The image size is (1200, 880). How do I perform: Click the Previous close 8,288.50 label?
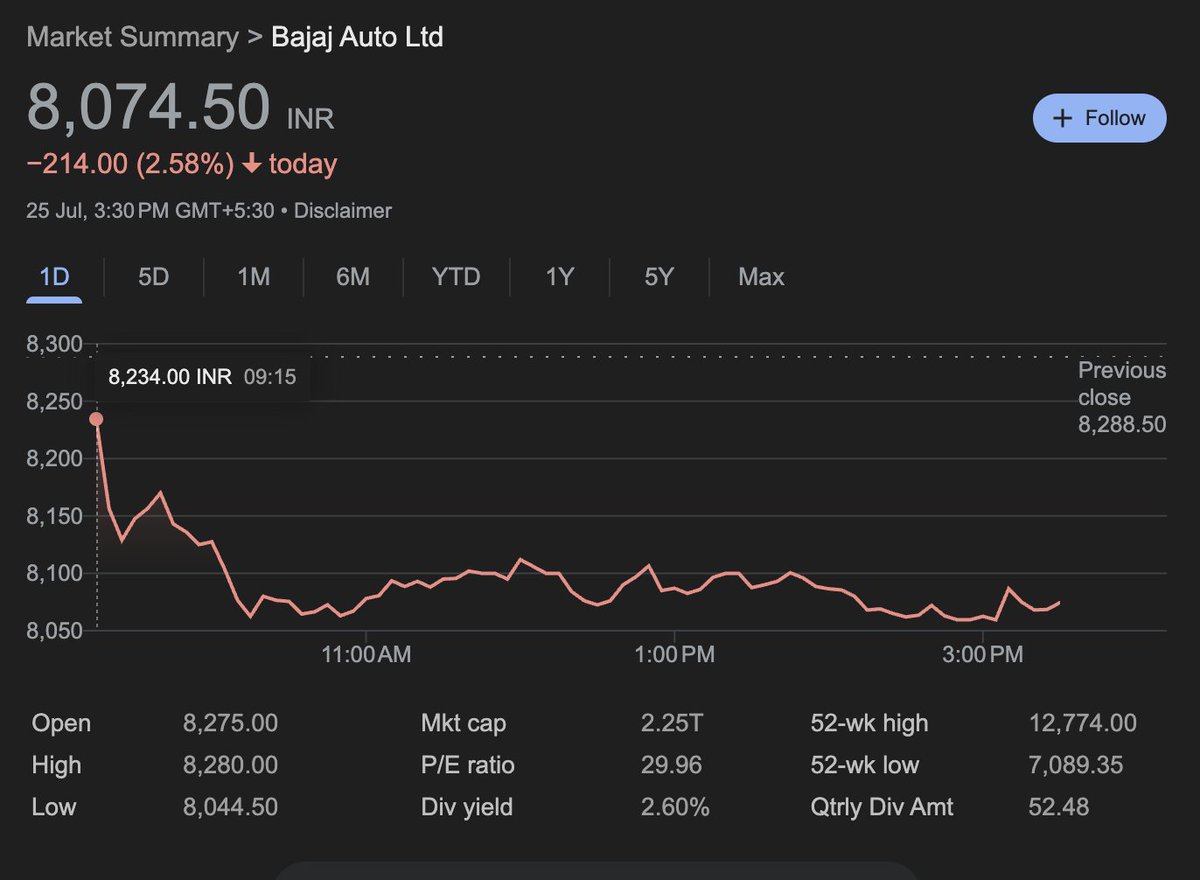(x=1121, y=397)
